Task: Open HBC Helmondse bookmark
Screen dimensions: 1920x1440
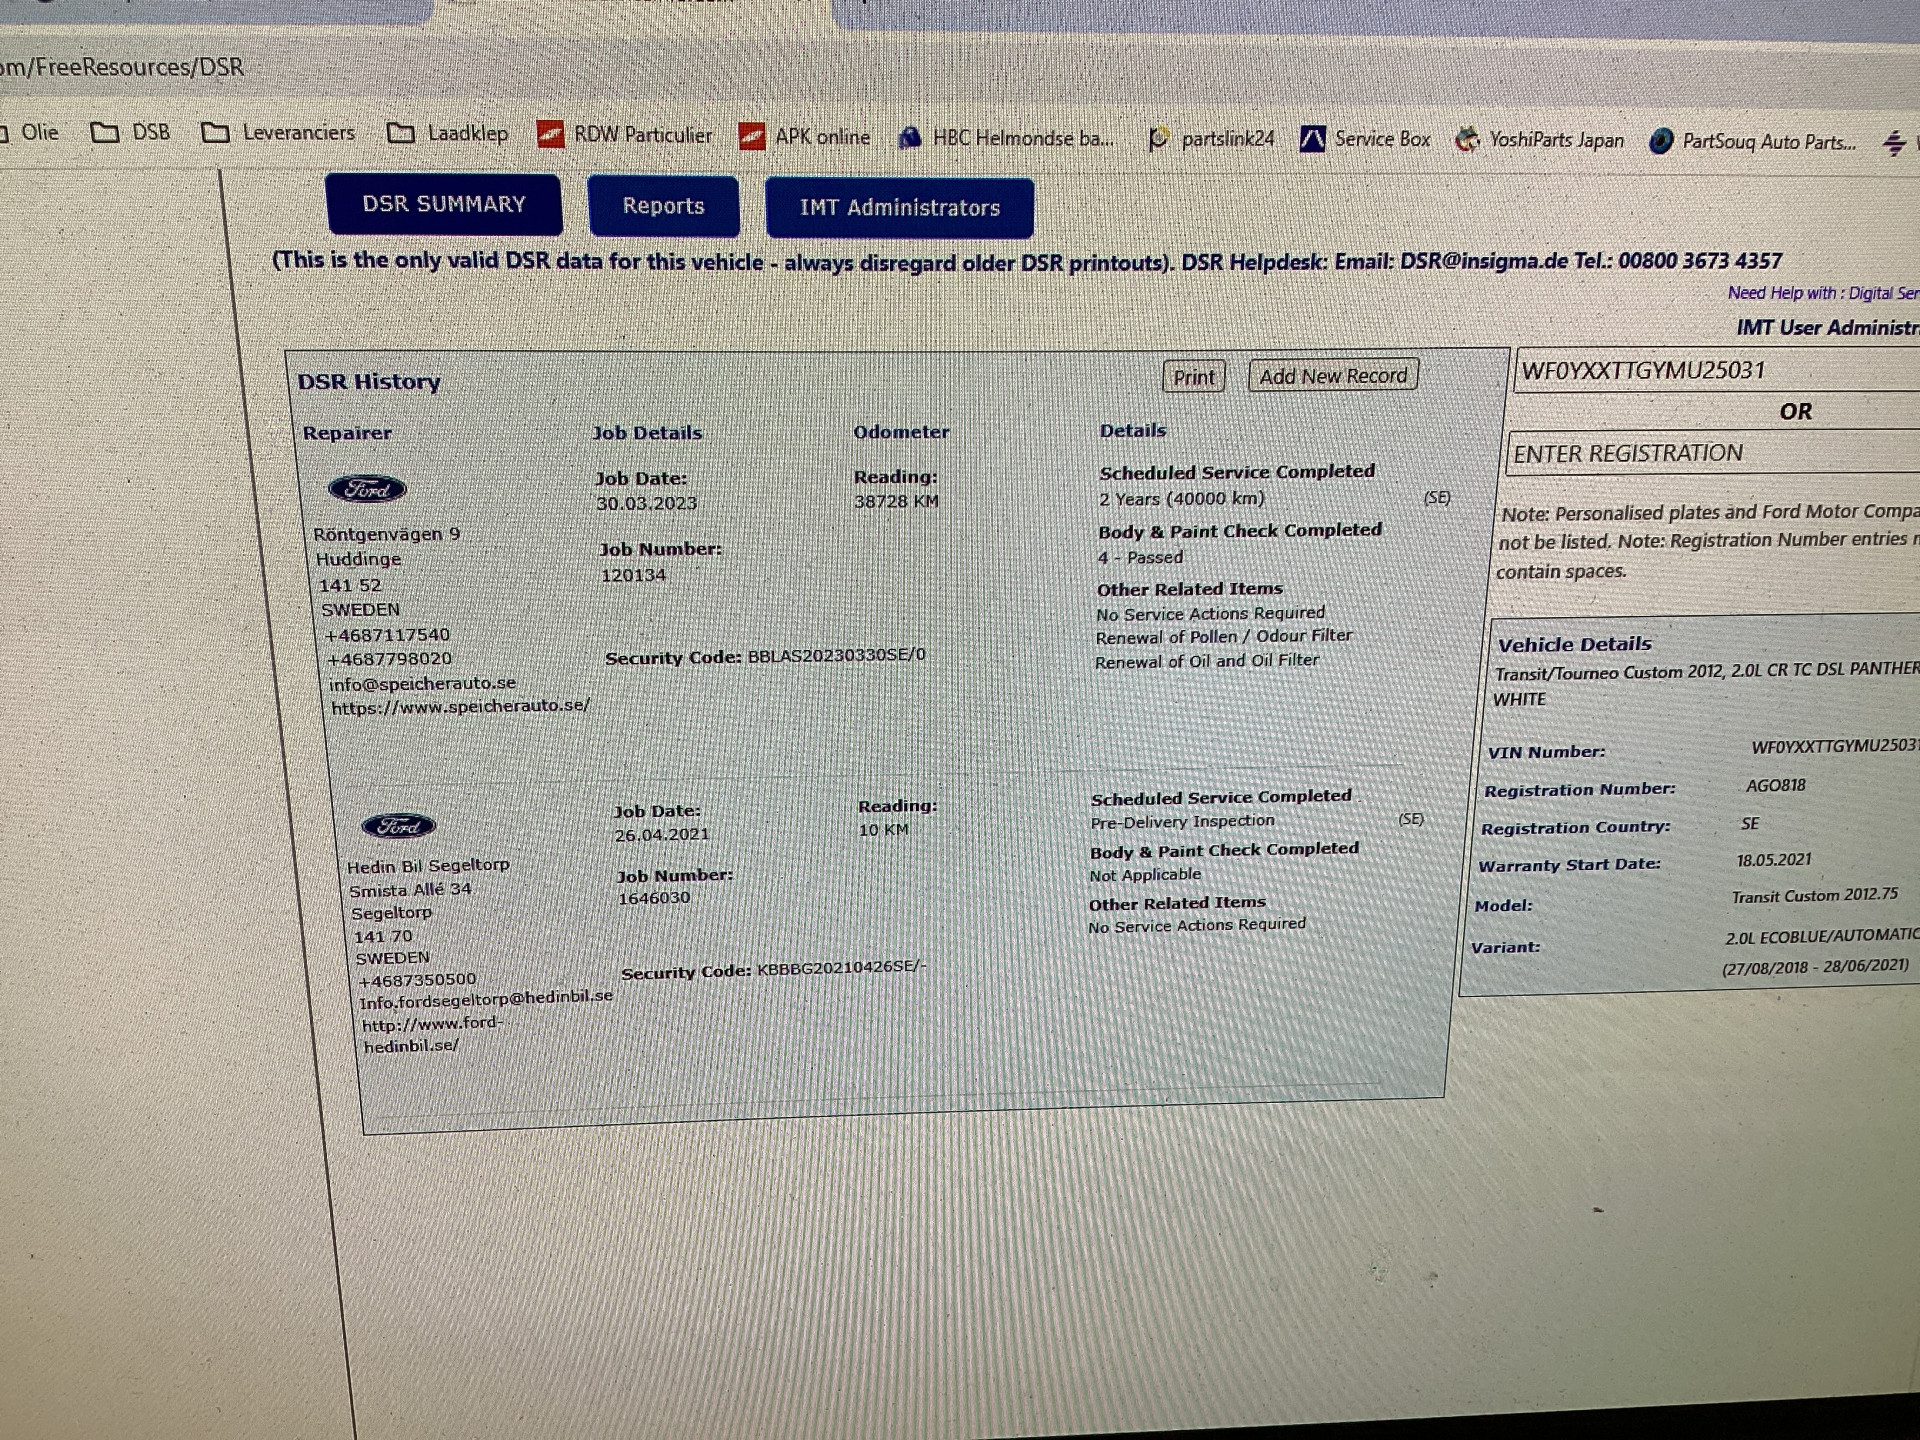Action: coord(1006,138)
